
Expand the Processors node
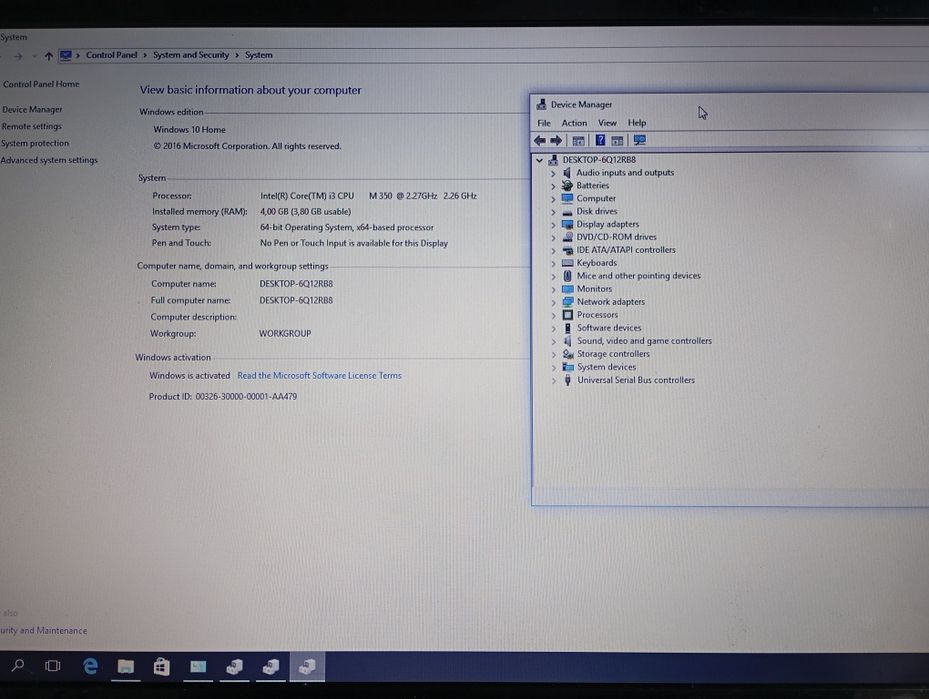click(x=553, y=316)
